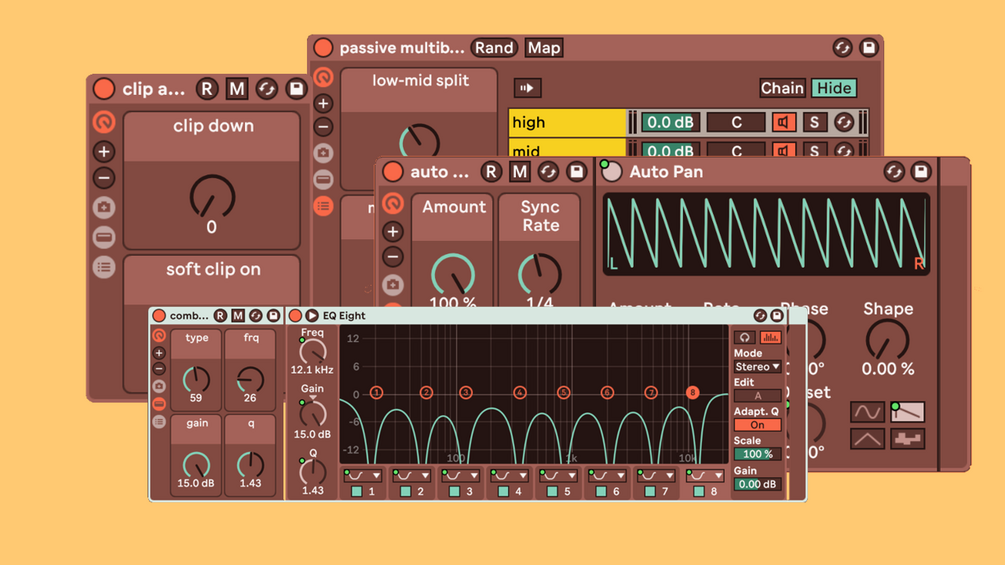Click the Map button on multiband rack
The height and width of the screenshot is (565, 1005).
coord(544,48)
